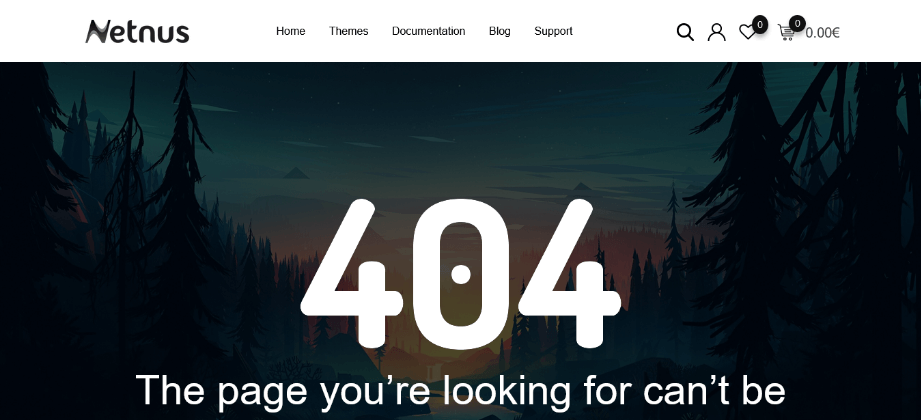Open the user account icon

[716, 32]
